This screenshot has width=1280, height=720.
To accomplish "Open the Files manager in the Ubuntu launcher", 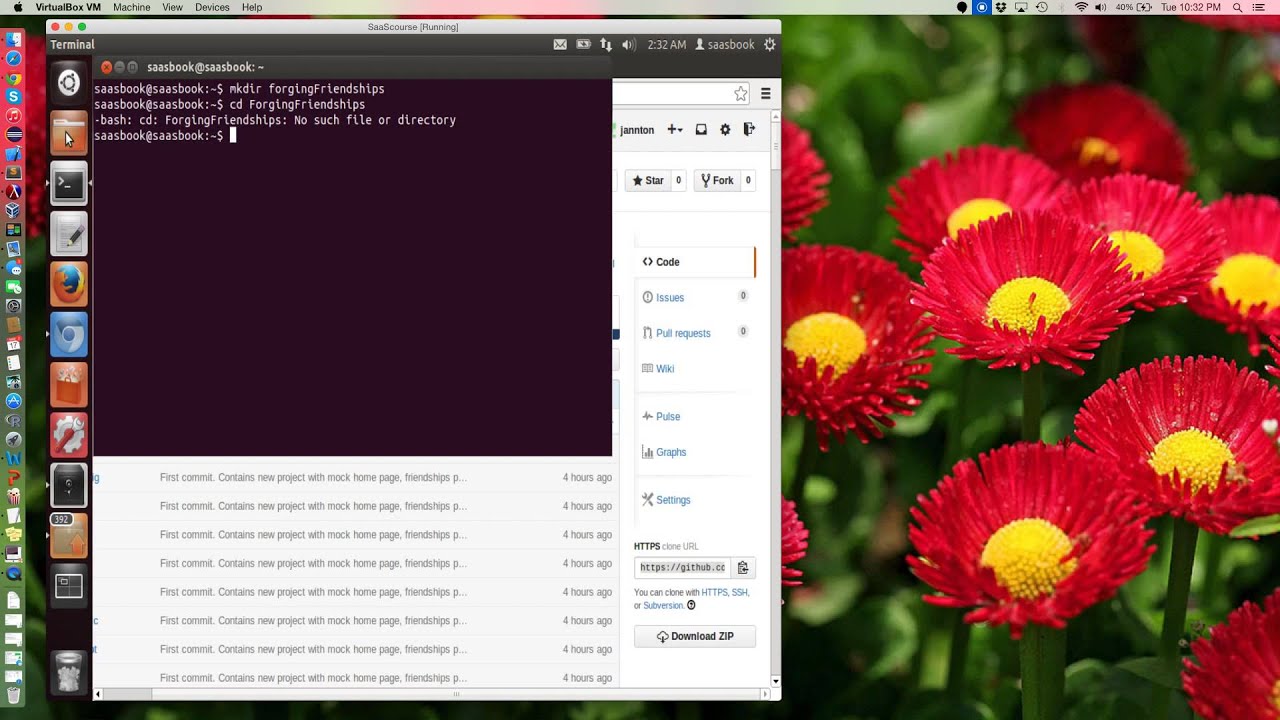I will tap(69, 133).
